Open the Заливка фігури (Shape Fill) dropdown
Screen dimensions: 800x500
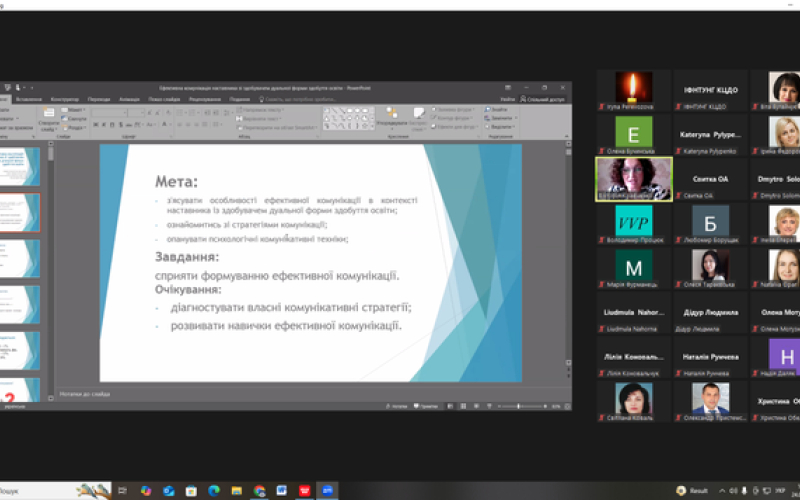[453, 110]
